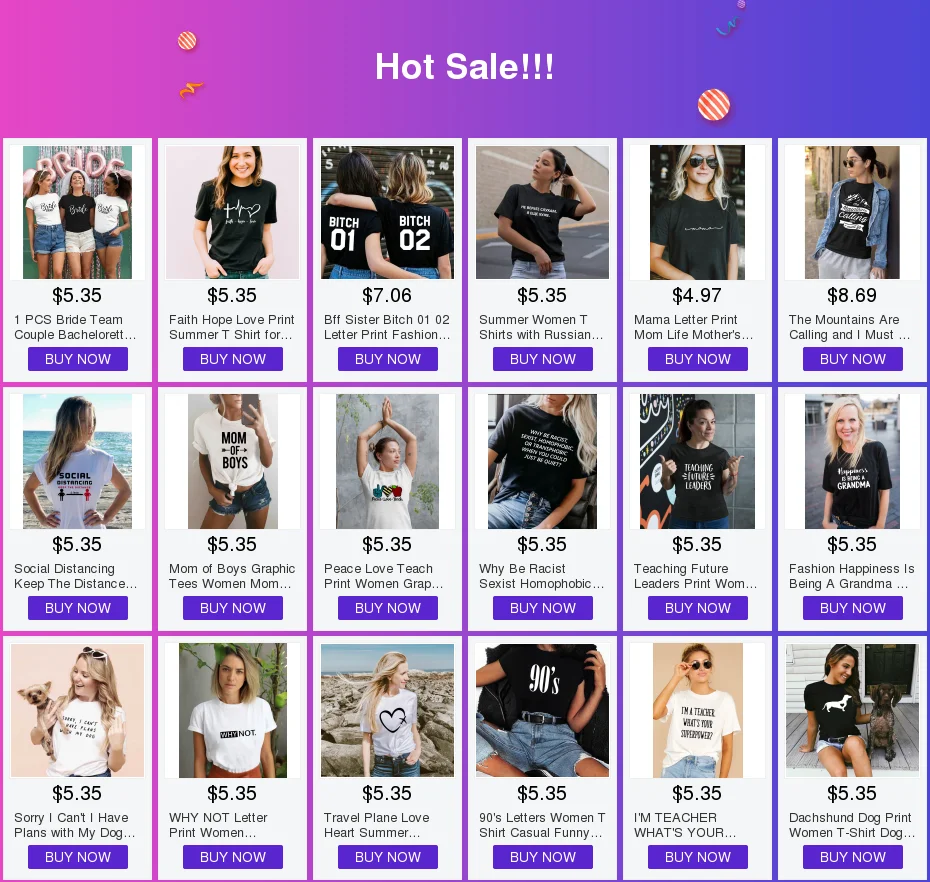The height and width of the screenshot is (882, 930).
Task: View the Happiness Is Being A Grandma photo
Action: [852, 461]
